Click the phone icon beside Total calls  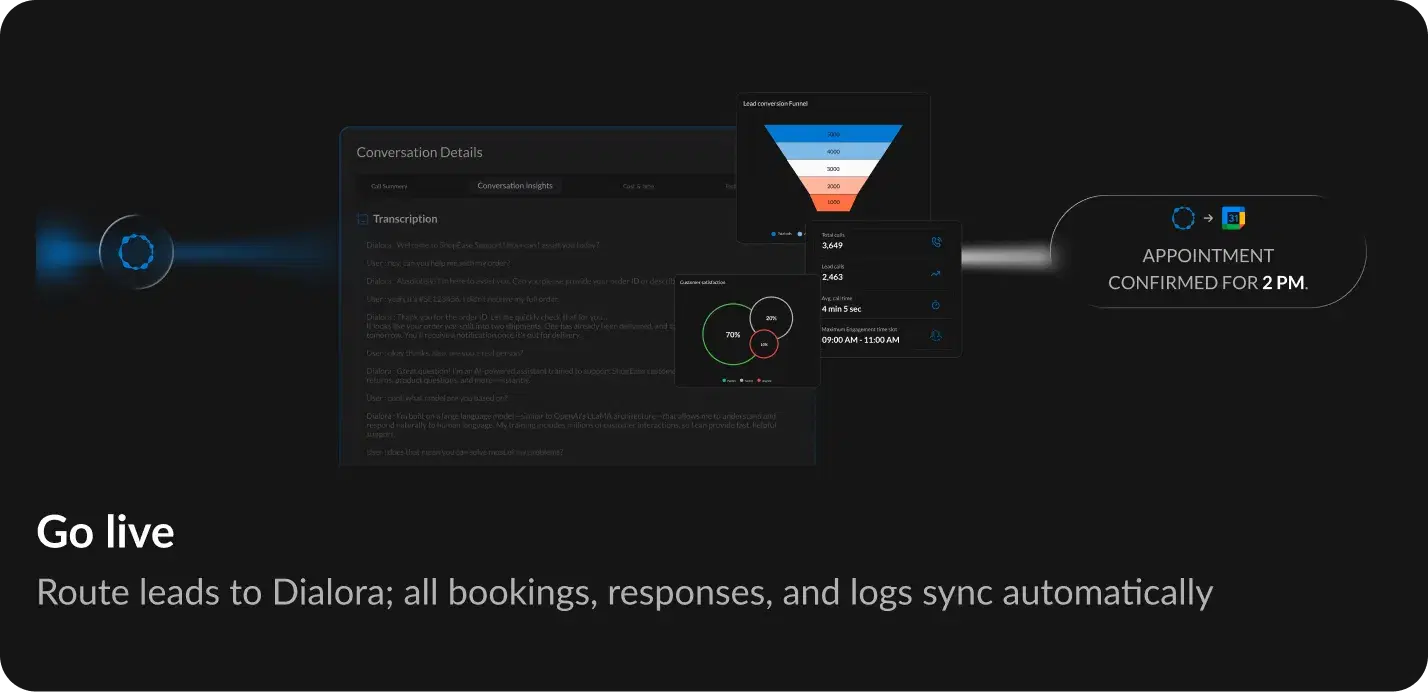[936, 241]
